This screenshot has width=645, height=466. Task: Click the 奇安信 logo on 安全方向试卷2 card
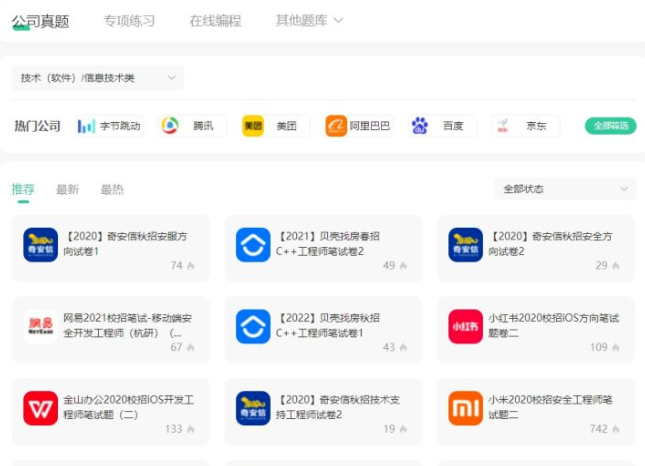tap(465, 245)
